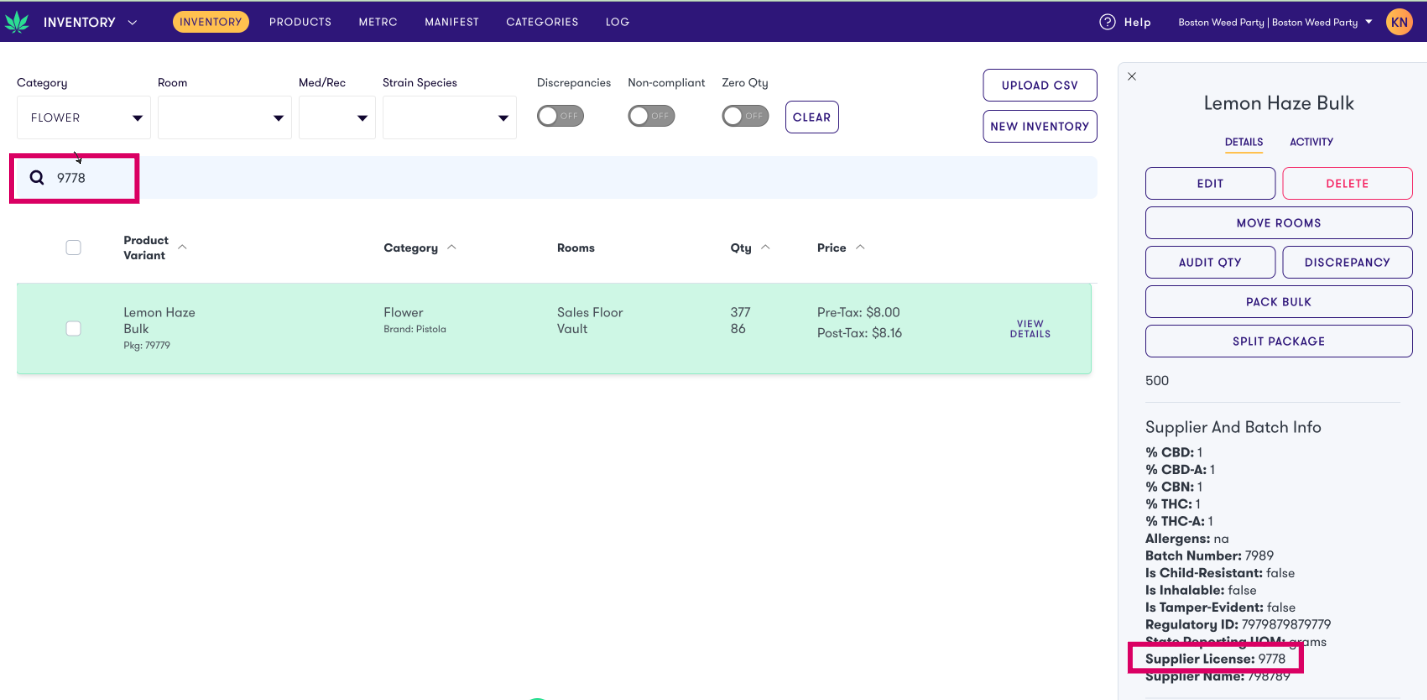Switch to the MANIFEST tab

coord(452,22)
